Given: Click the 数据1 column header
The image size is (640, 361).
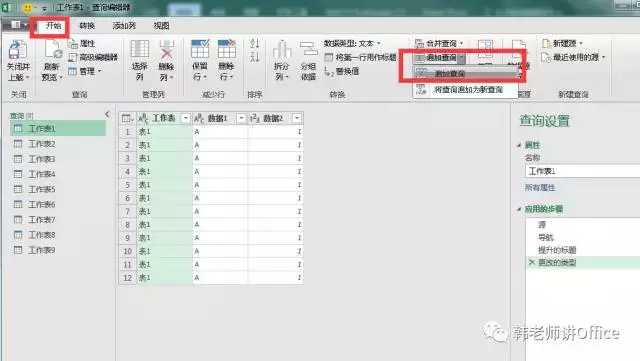Looking at the screenshot, I should coord(220,118).
